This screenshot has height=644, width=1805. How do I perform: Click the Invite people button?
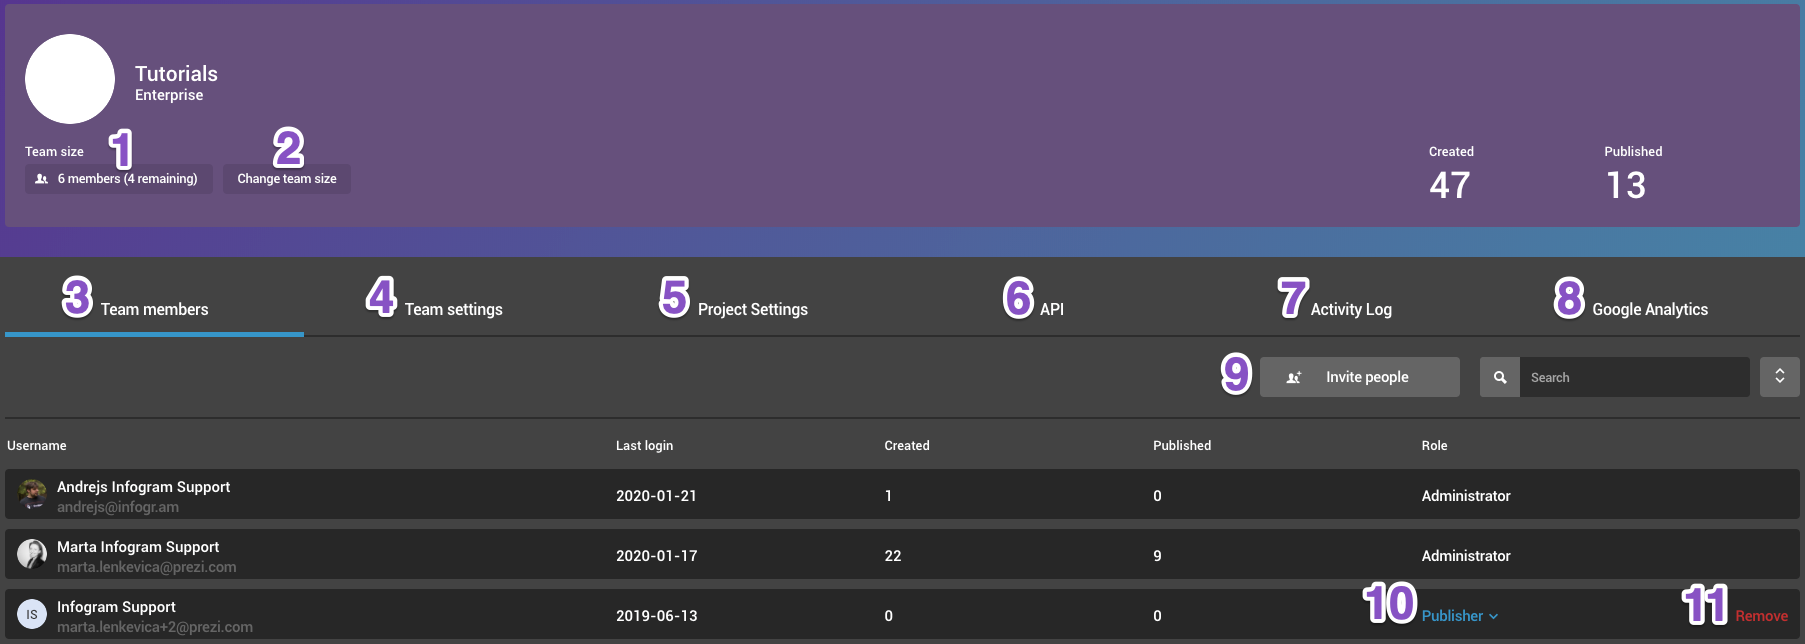tap(1360, 377)
